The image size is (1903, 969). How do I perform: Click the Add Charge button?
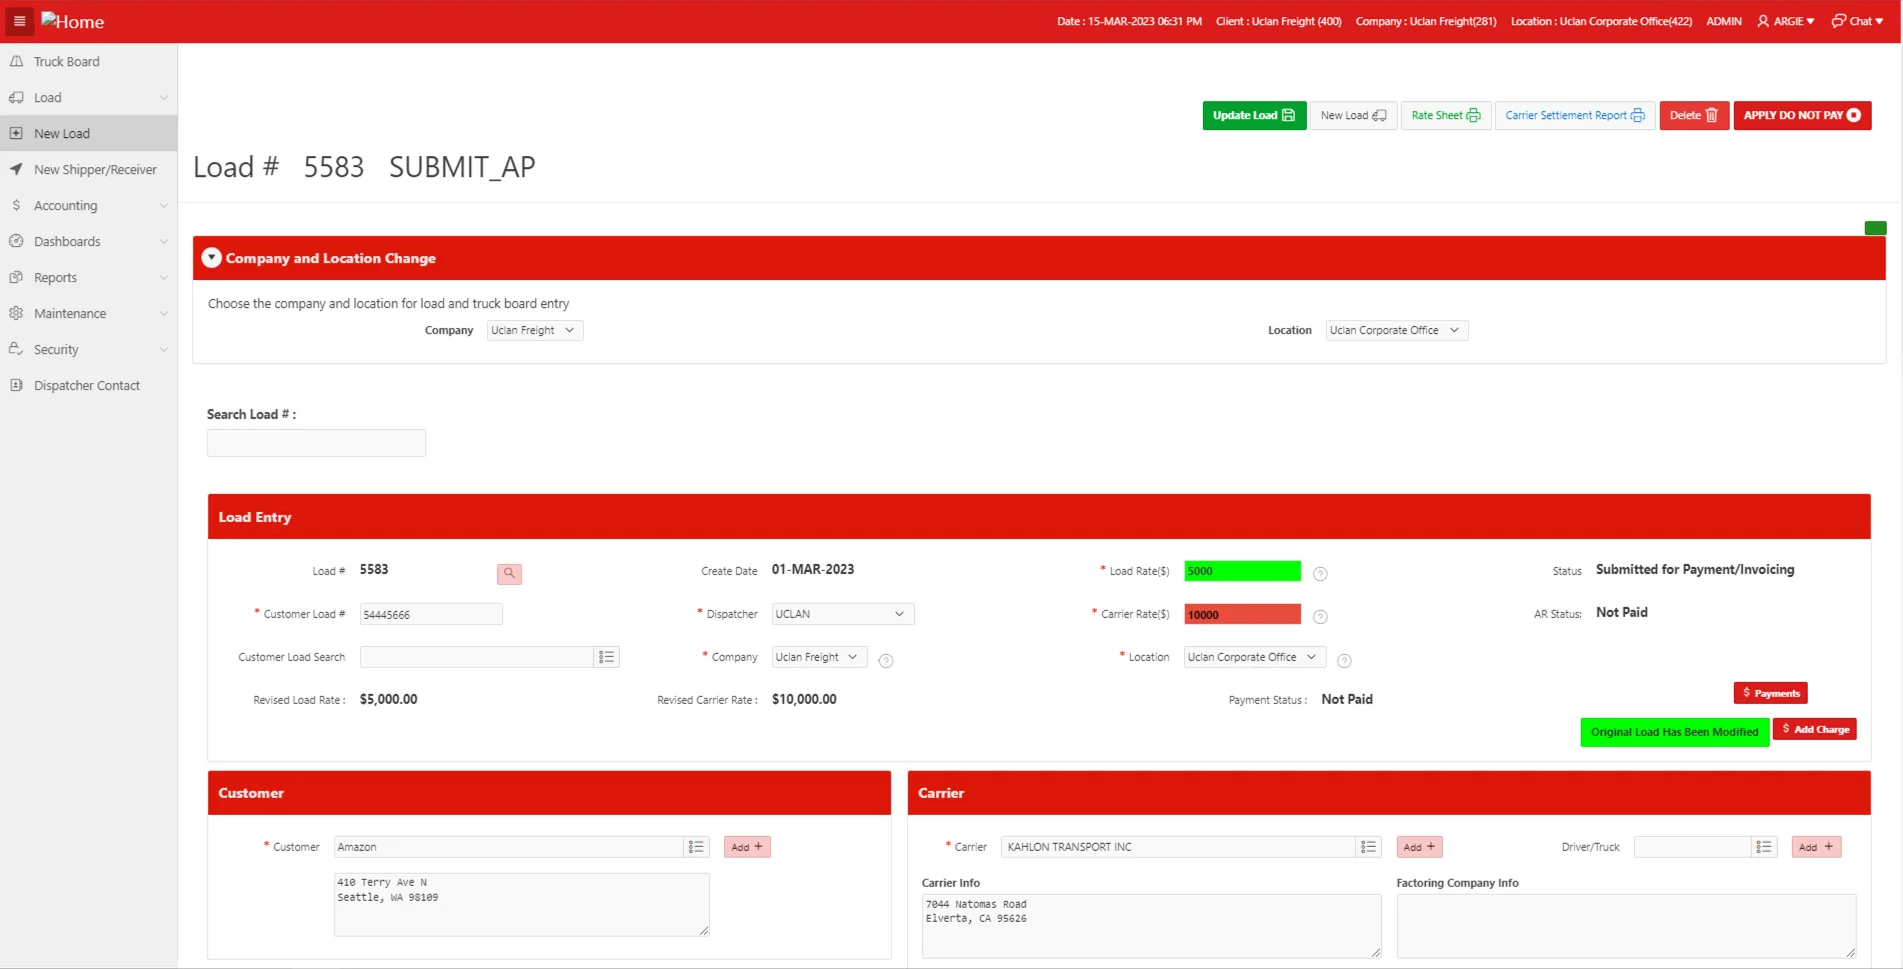coord(1814,730)
